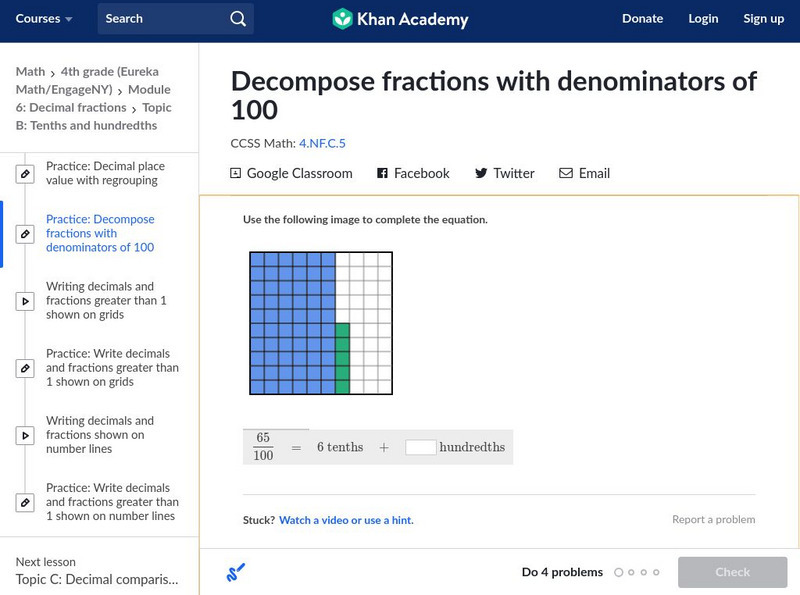Open the 'Watch a video or use a hint' link
800x595 pixels.
(346, 520)
